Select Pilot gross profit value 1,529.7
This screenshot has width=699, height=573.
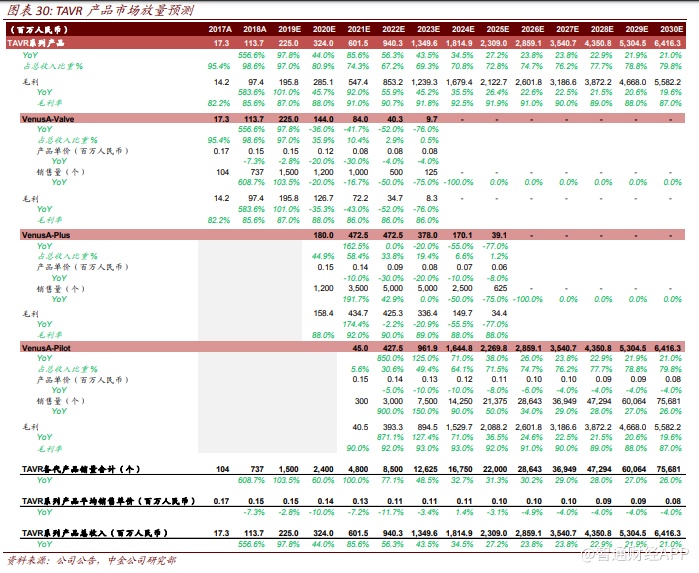click(459, 427)
